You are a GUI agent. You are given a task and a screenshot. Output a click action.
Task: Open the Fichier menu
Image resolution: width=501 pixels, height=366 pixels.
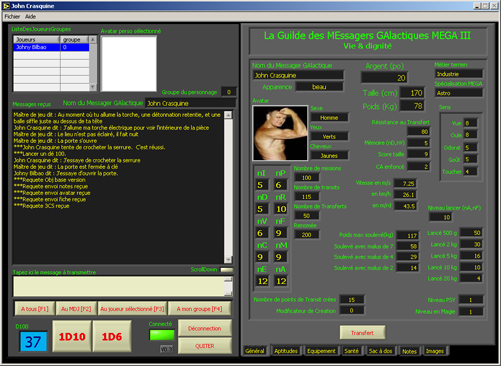pyautogui.click(x=12, y=16)
